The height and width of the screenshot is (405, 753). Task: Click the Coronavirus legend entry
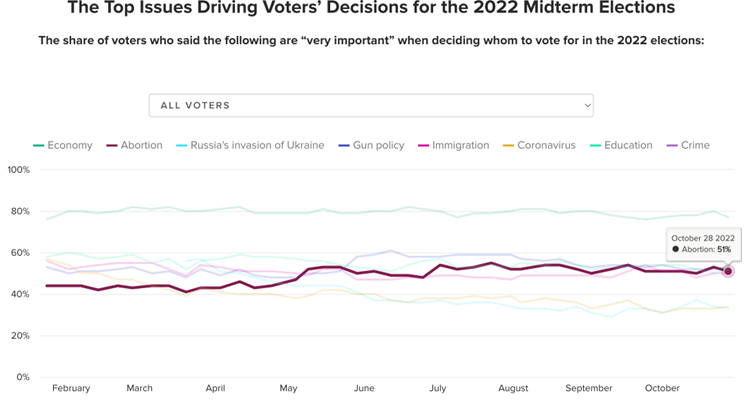(539, 145)
